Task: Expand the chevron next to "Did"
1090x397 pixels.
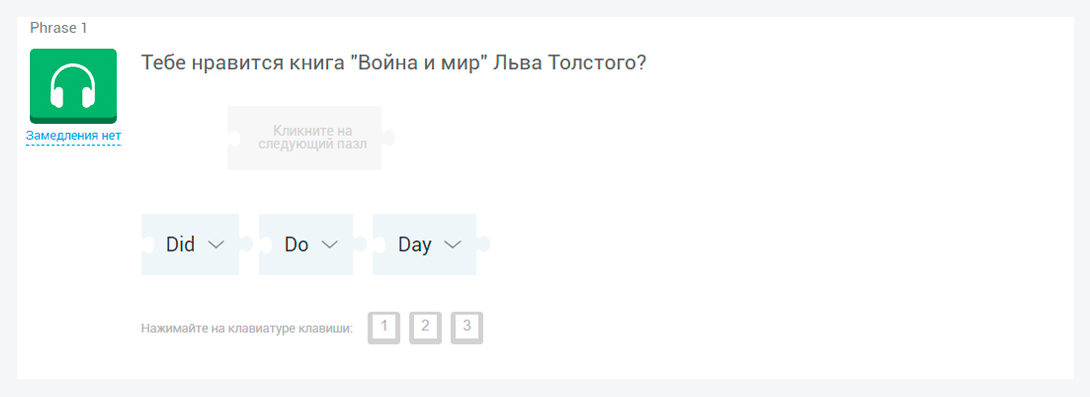Action: [x=216, y=245]
